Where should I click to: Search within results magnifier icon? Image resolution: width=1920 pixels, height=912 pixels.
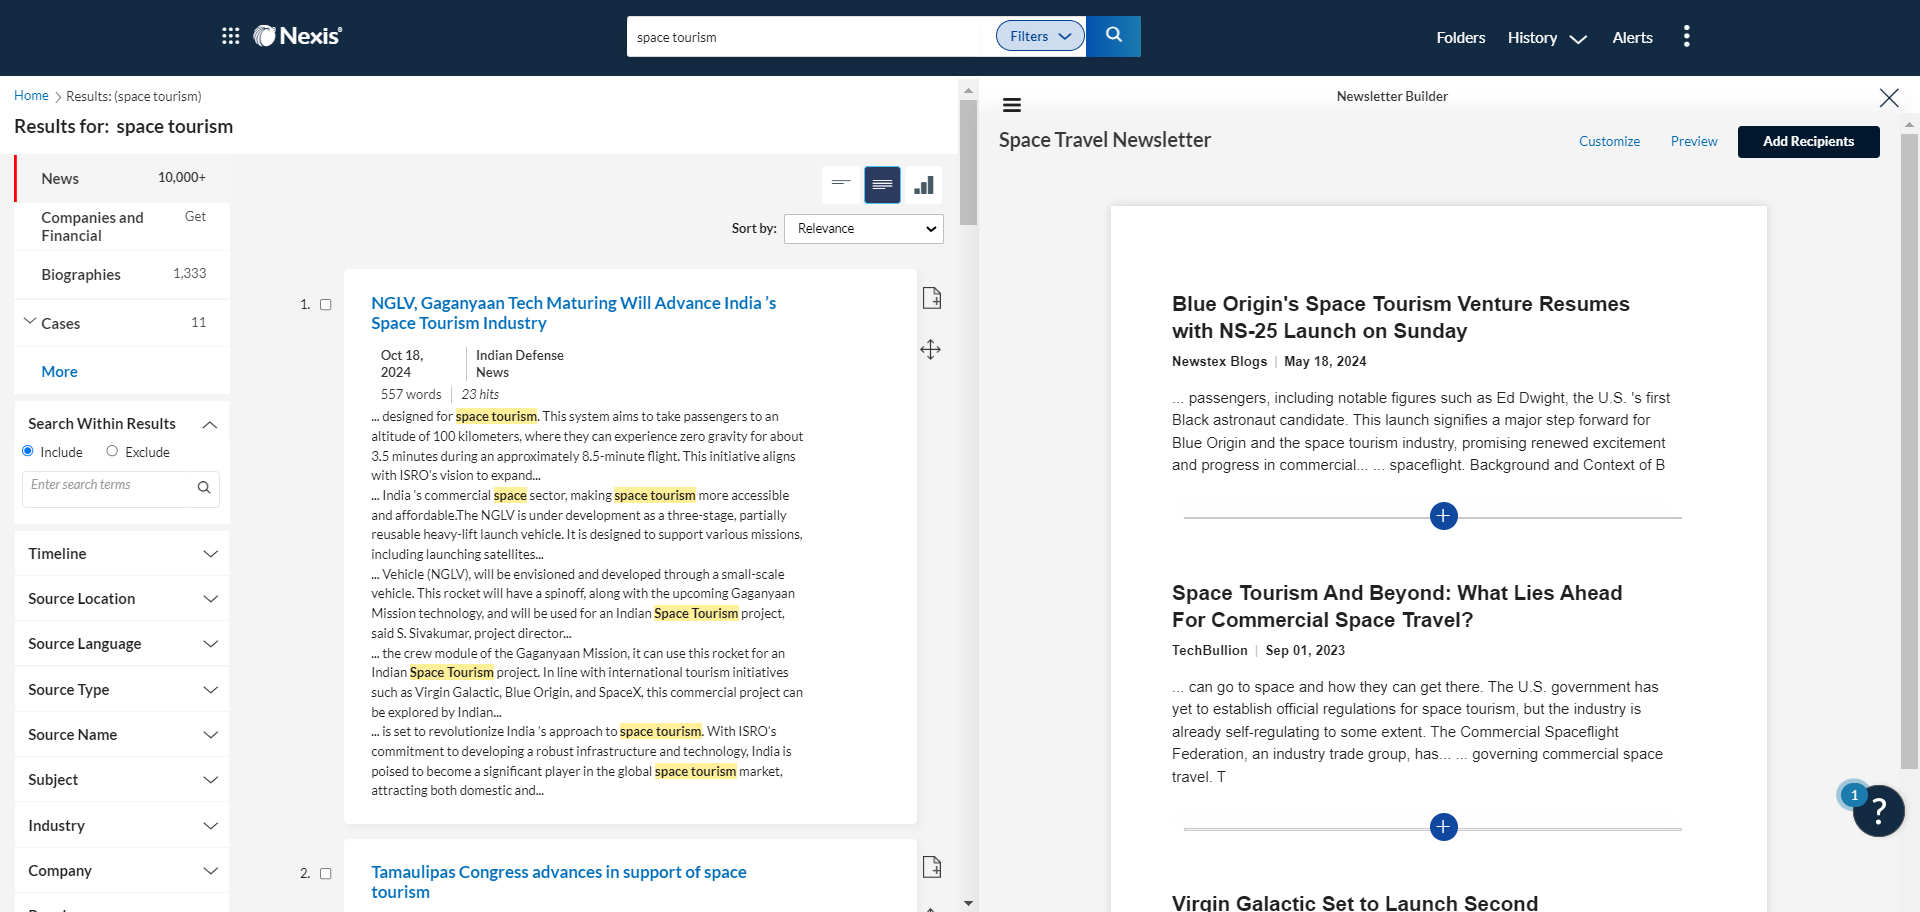204,487
